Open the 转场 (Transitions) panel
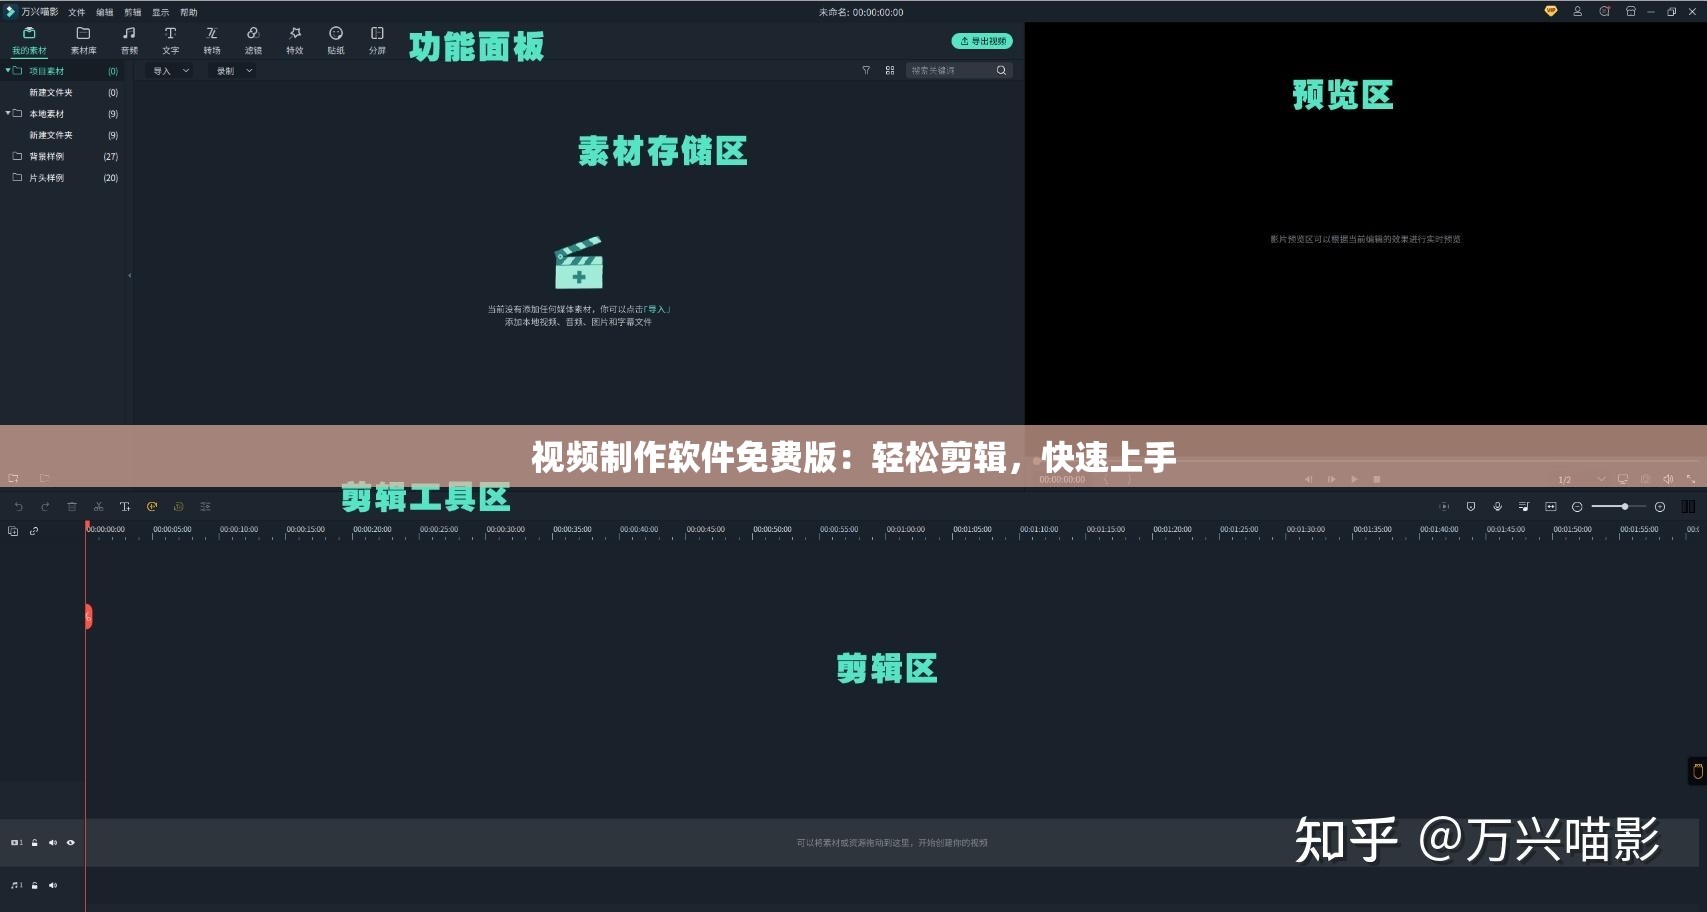 pyautogui.click(x=212, y=41)
